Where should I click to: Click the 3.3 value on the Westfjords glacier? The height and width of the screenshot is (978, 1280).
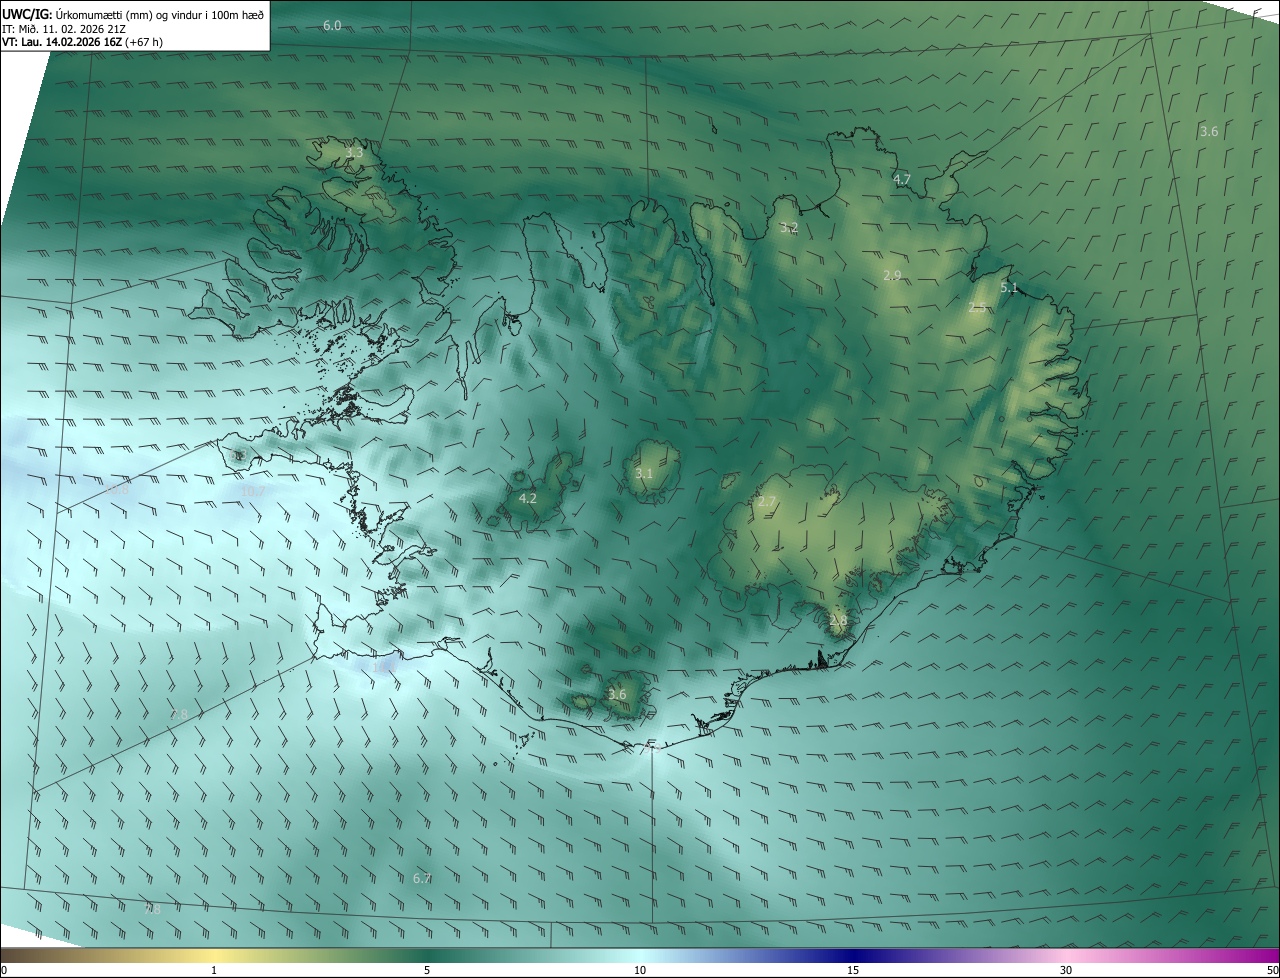354,153
